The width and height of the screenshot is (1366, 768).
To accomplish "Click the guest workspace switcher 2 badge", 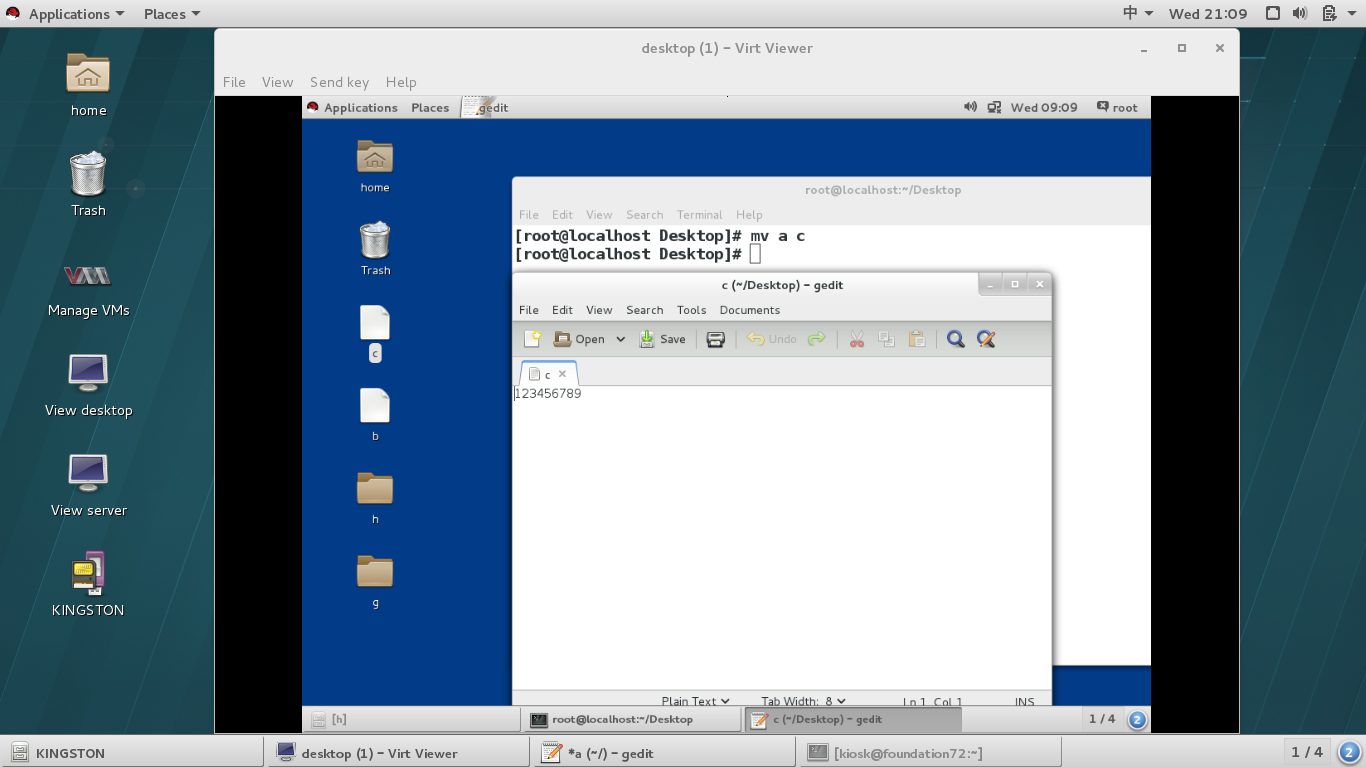I will pyautogui.click(x=1137, y=719).
